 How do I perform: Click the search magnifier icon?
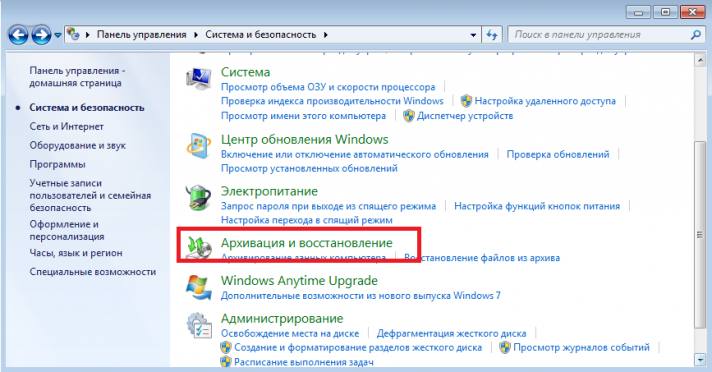pos(695,35)
